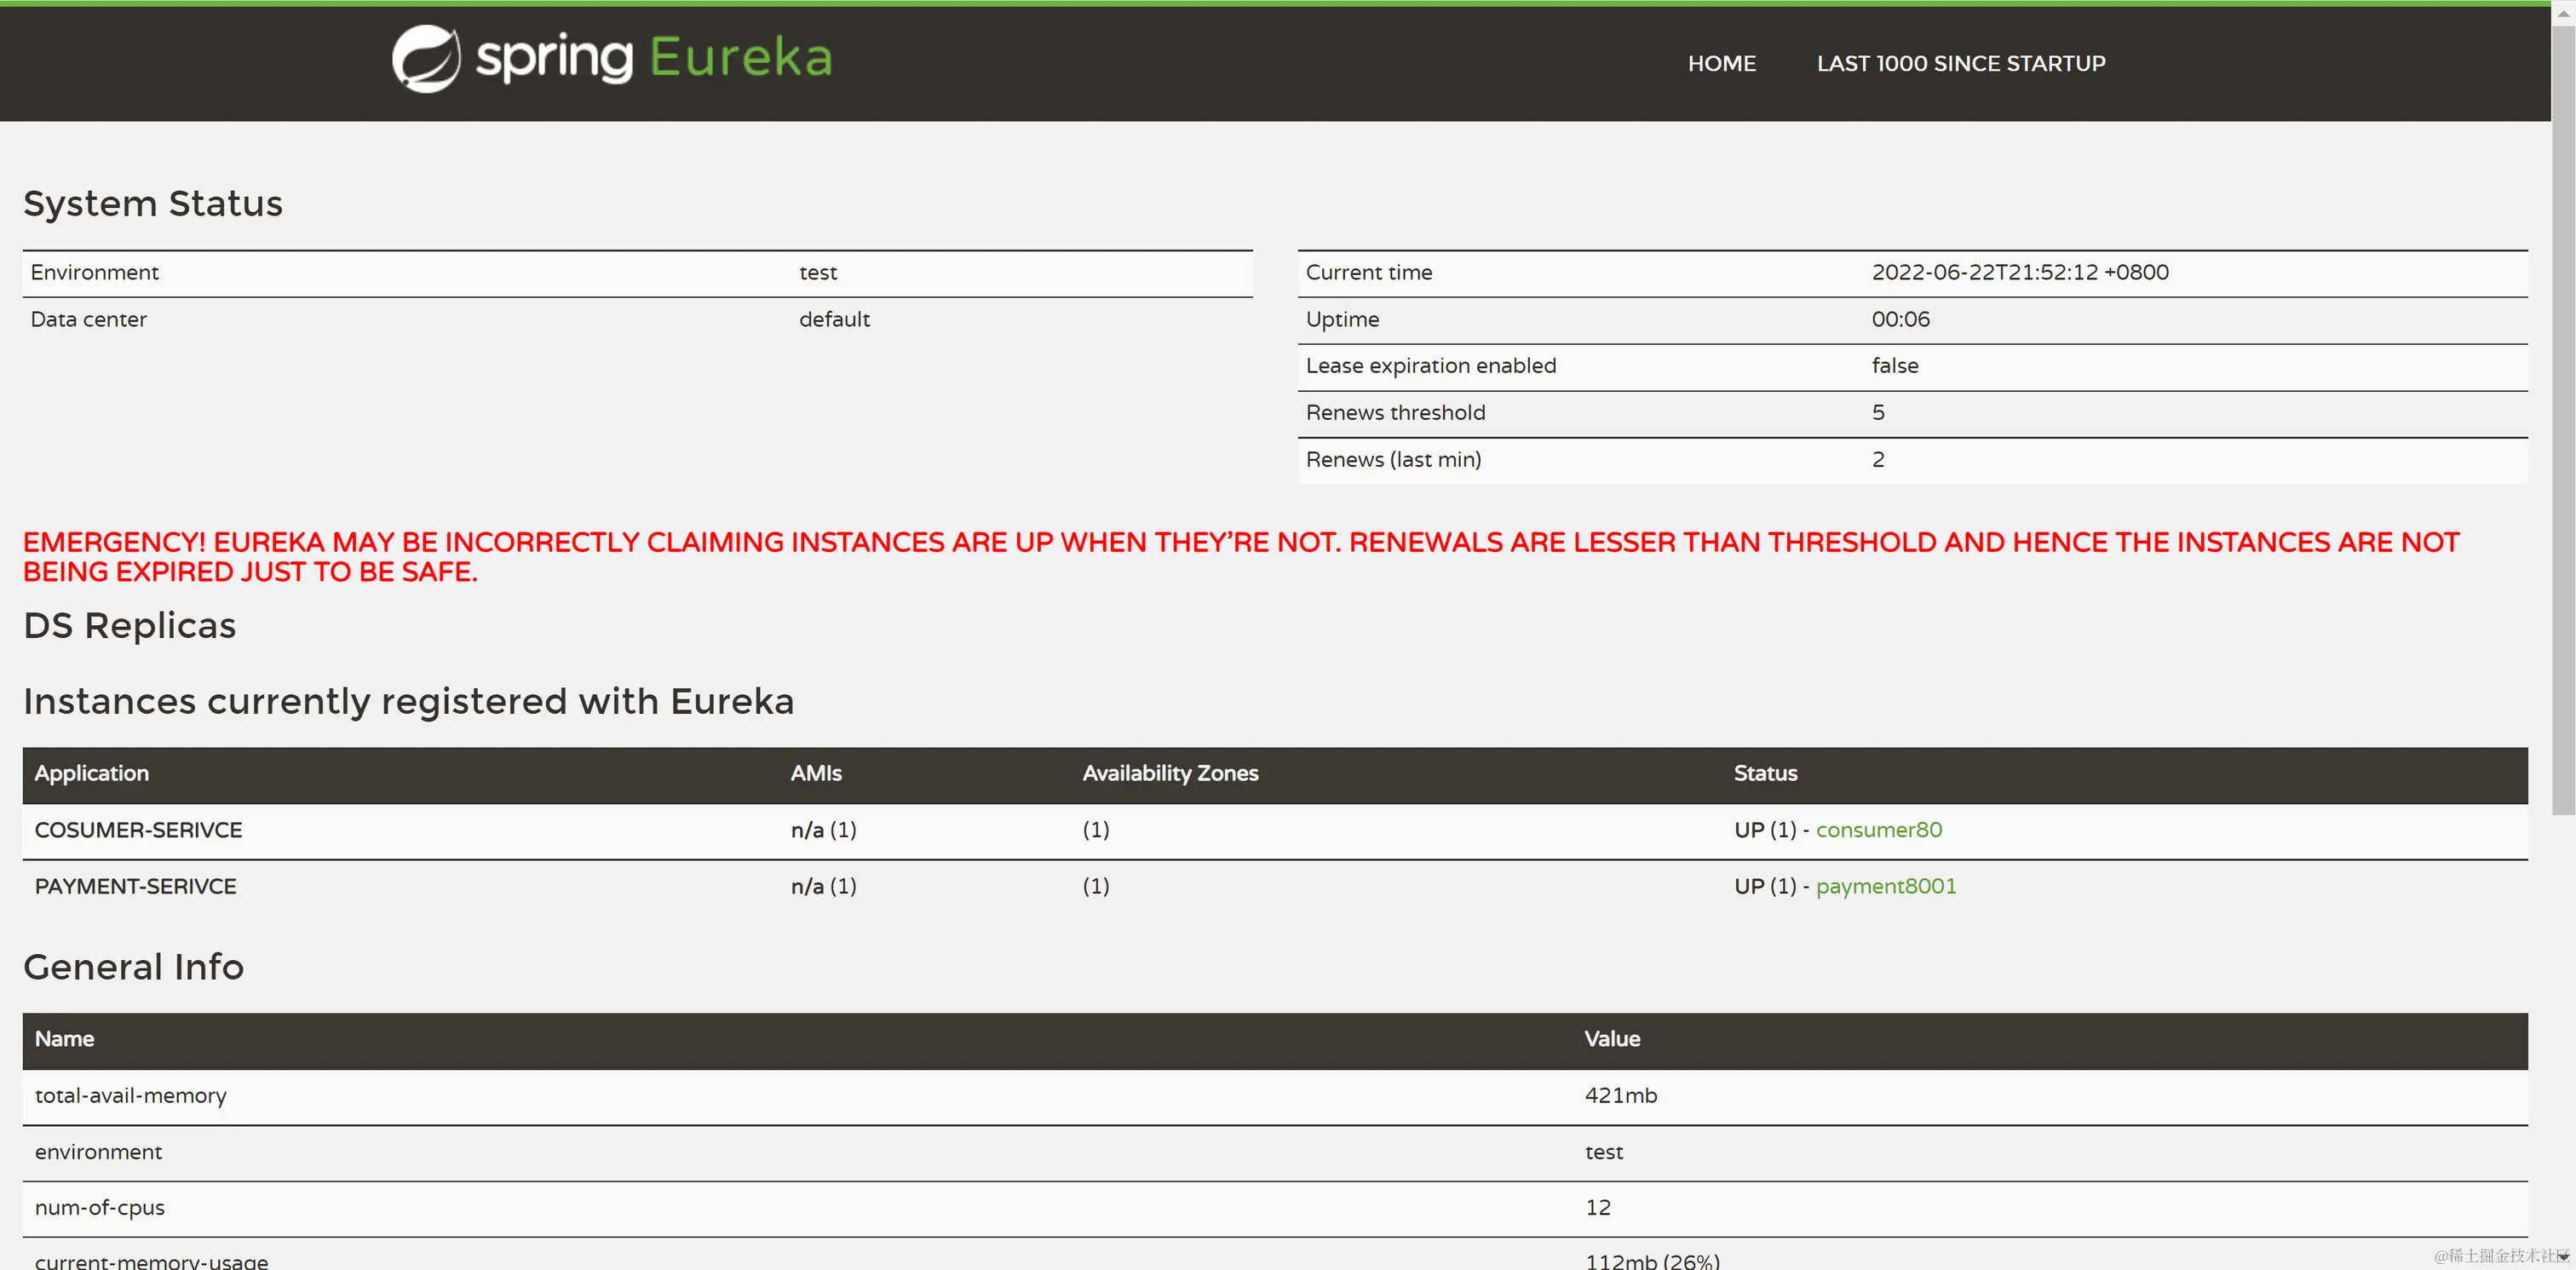Open the payment8001 instance link
This screenshot has height=1270, width=2576.
coord(1885,886)
